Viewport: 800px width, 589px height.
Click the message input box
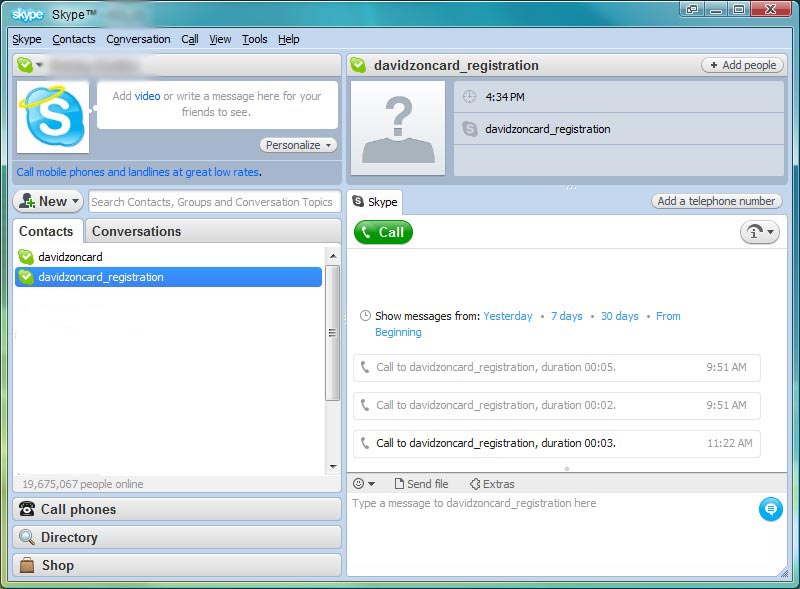point(551,533)
